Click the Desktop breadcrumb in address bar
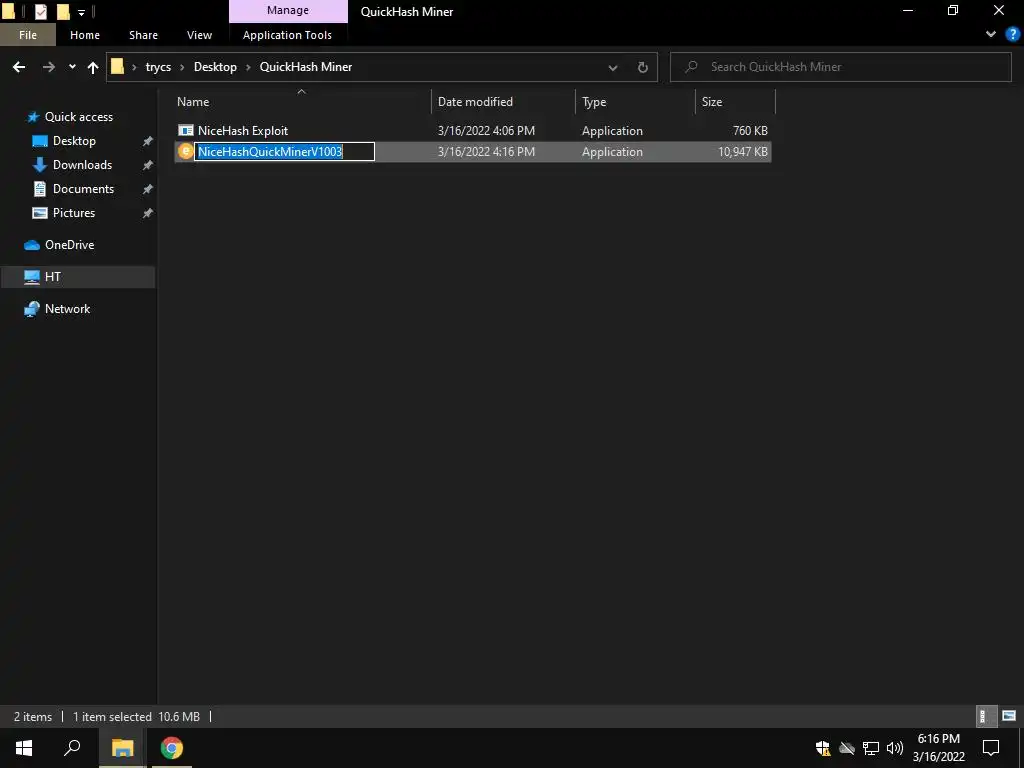Screen dimensions: 1024x768 click(x=215, y=67)
